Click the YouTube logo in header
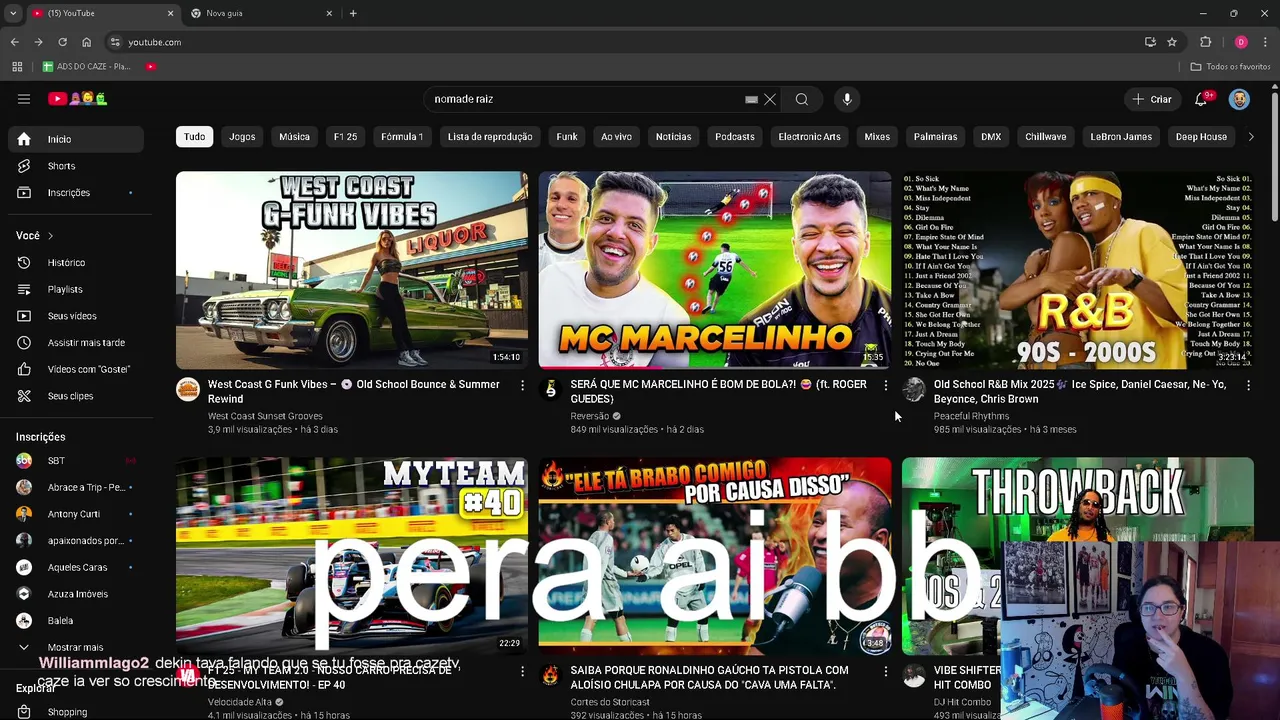 (x=78, y=99)
